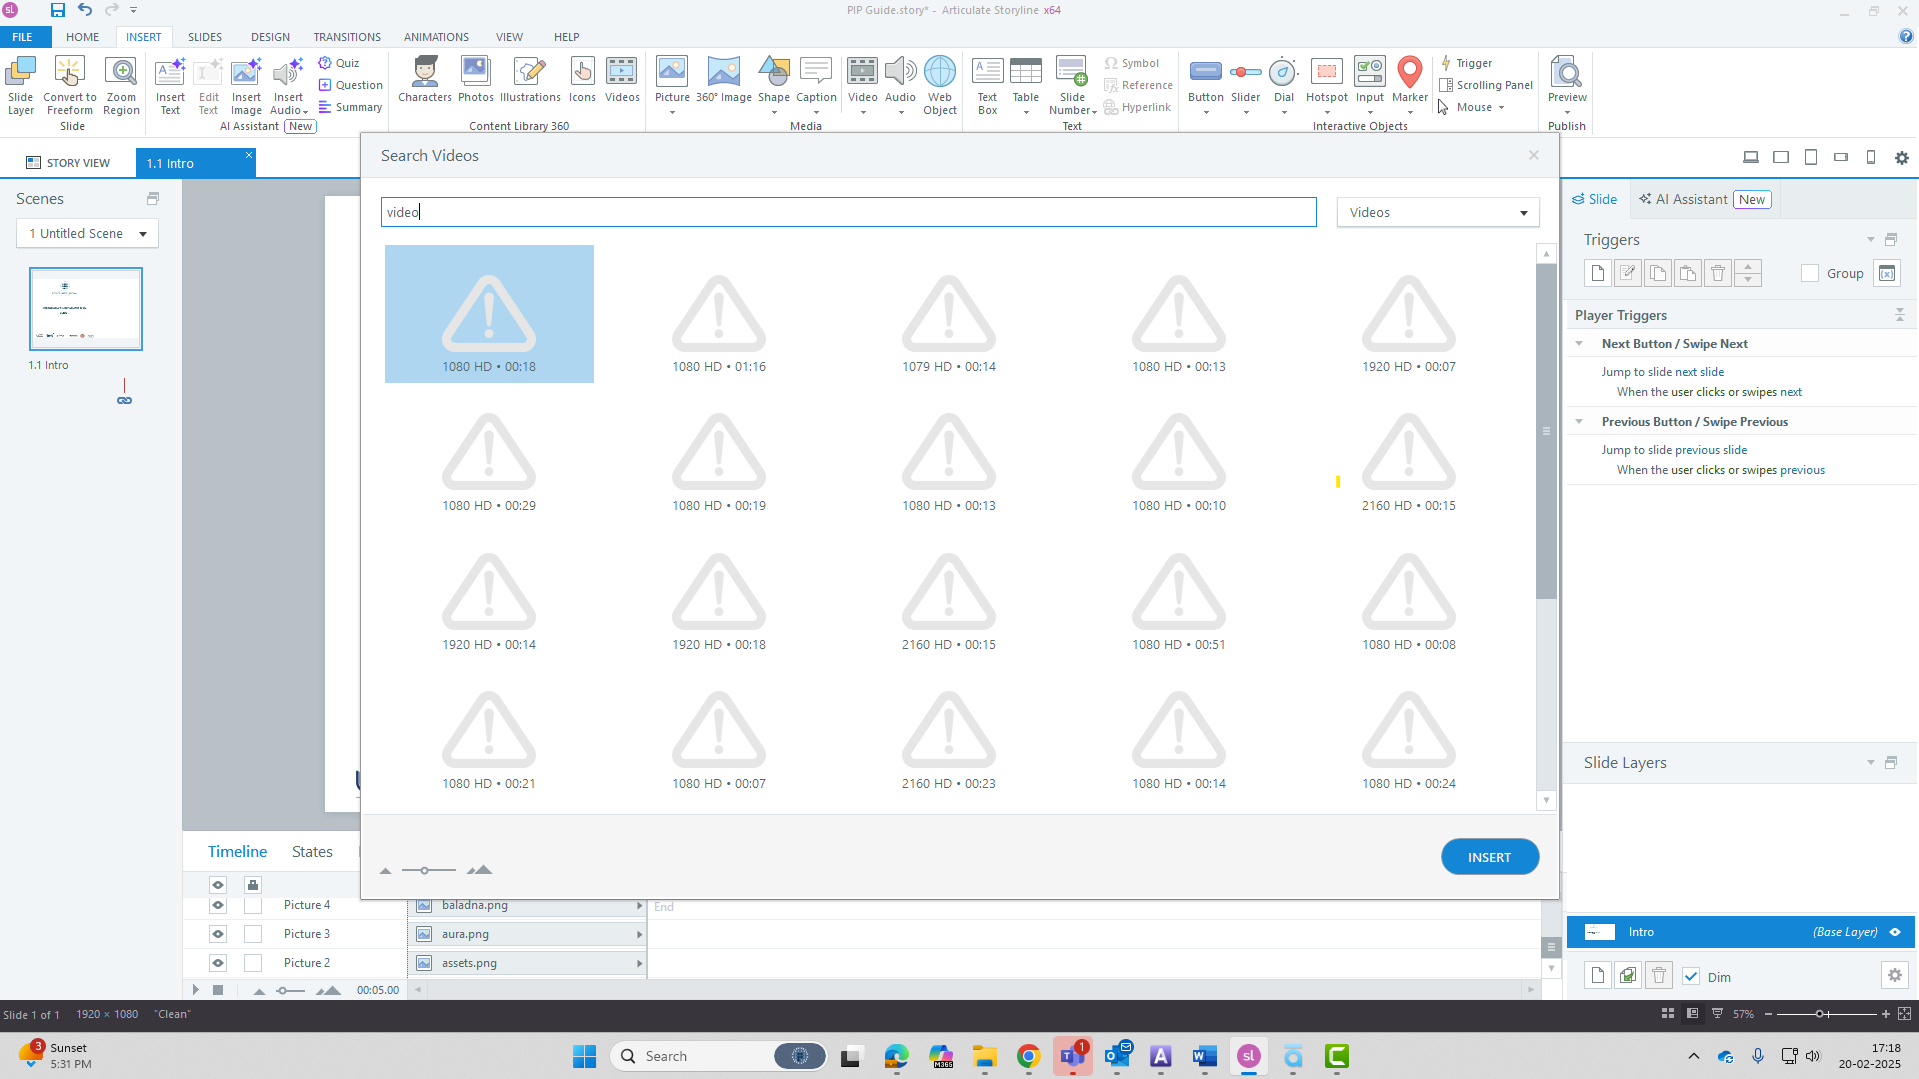This screenshot has height=1079, width=1919.
Task: Collapse the Next Button / Swipe Next trigger
Action: 1580,343
